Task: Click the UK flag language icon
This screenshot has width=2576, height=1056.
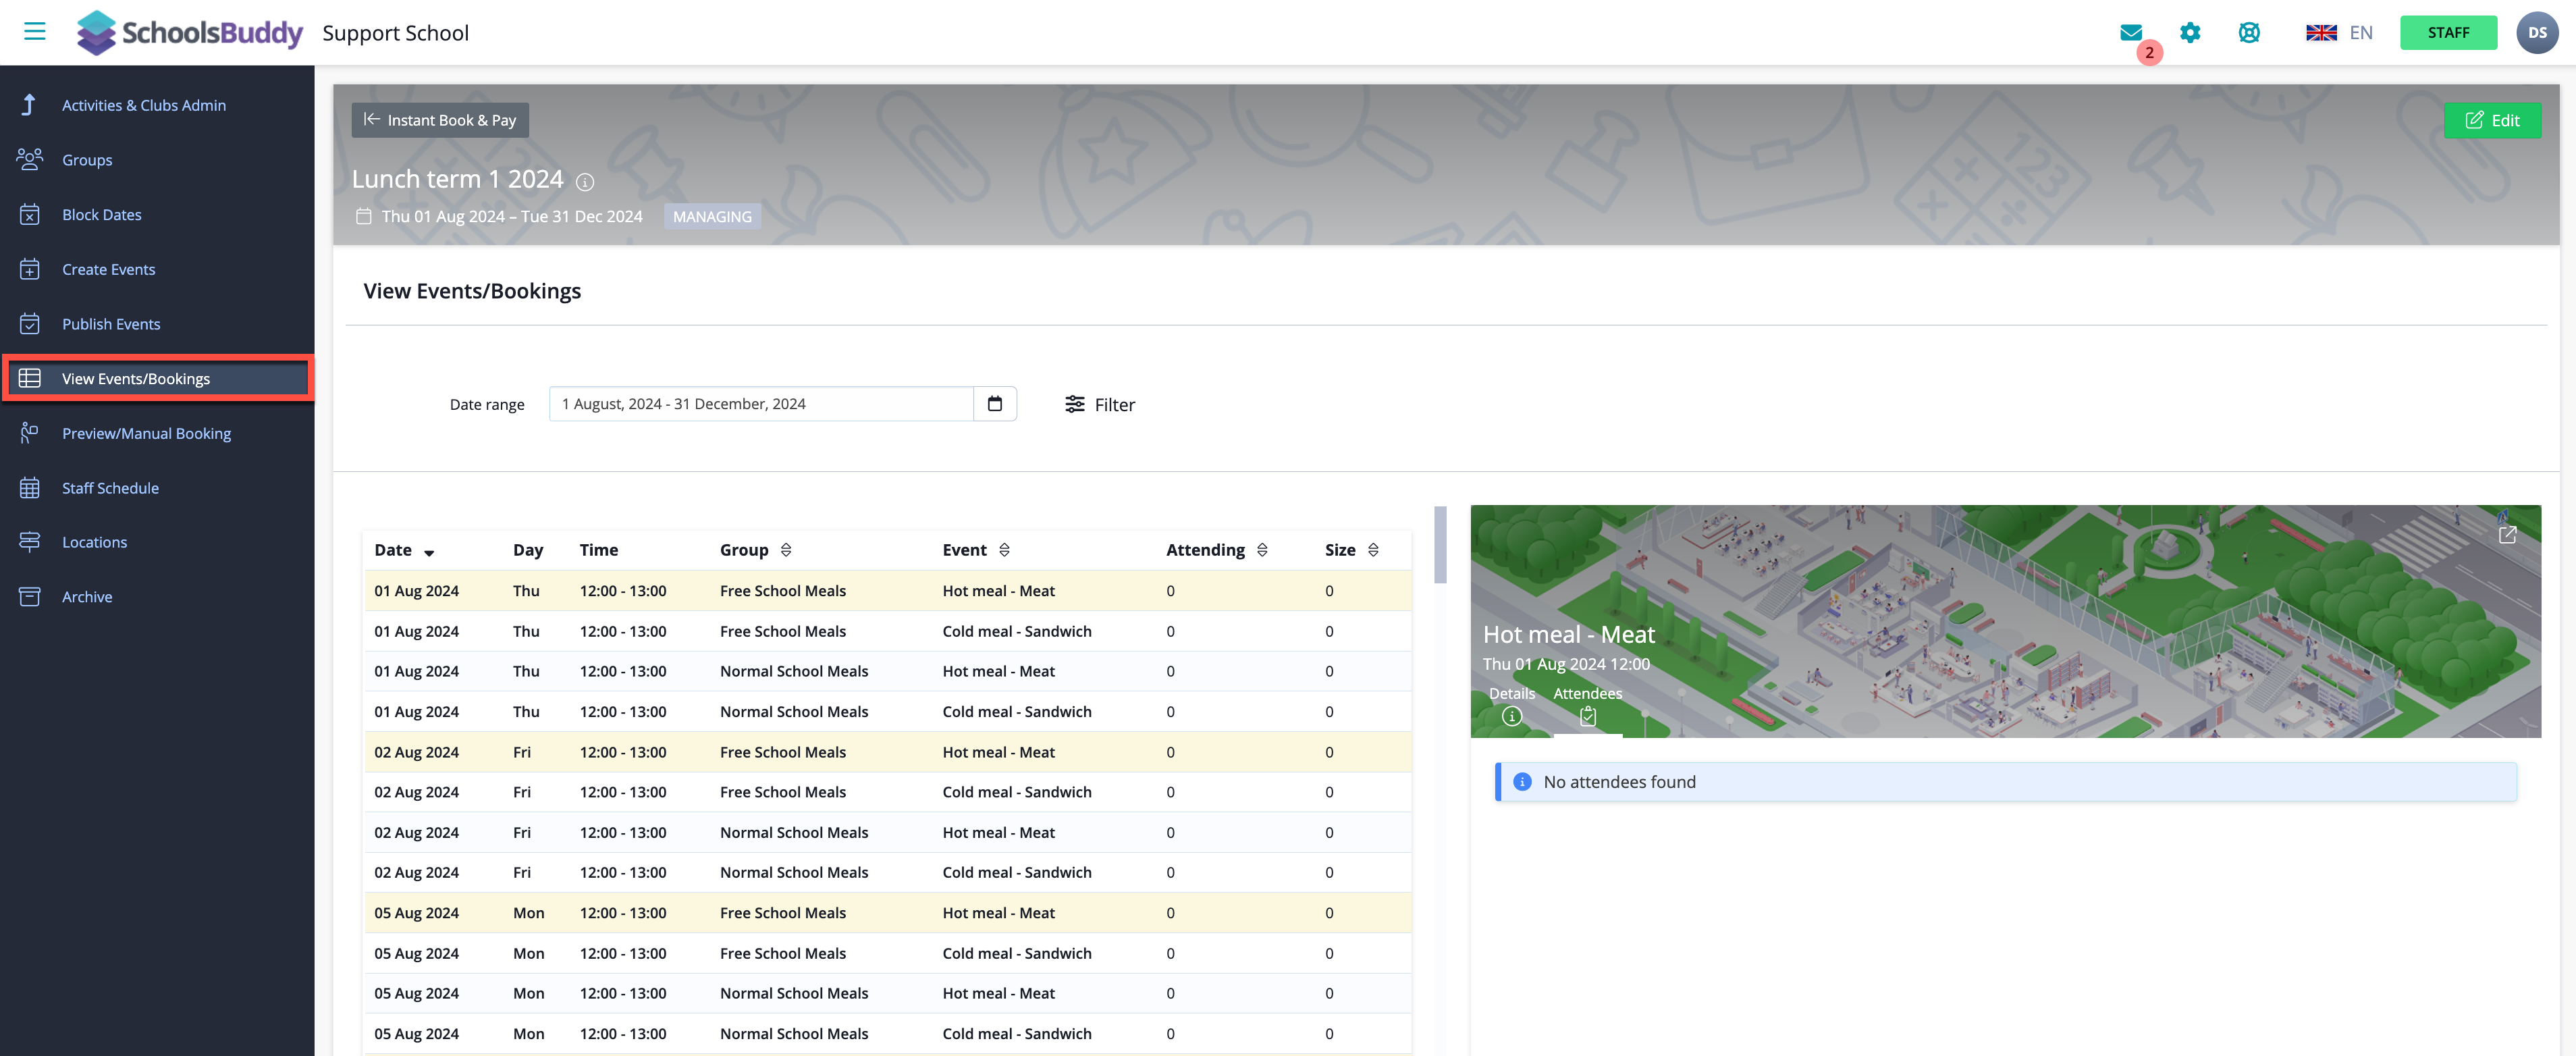Action: click(2321, 33)
